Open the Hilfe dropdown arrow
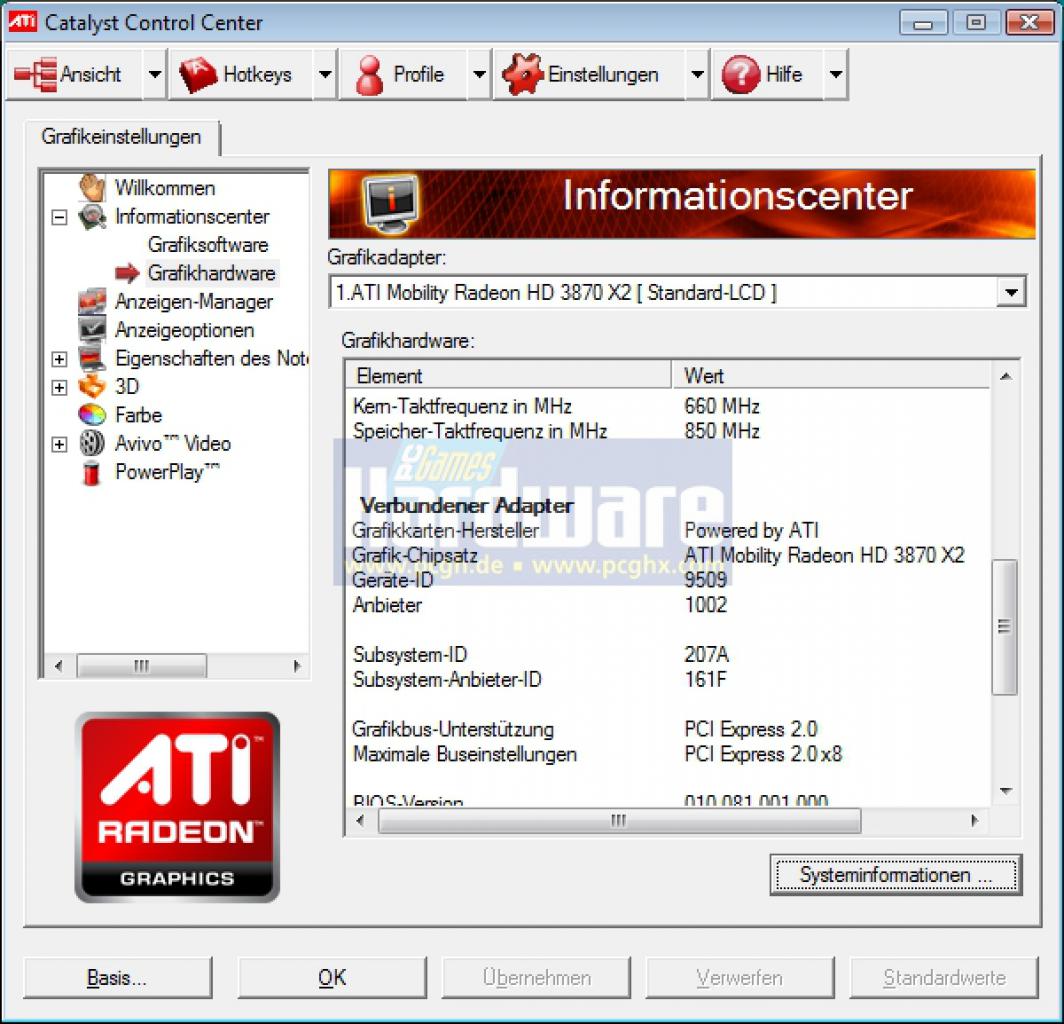1064x1024 pixels. (836, 74)
